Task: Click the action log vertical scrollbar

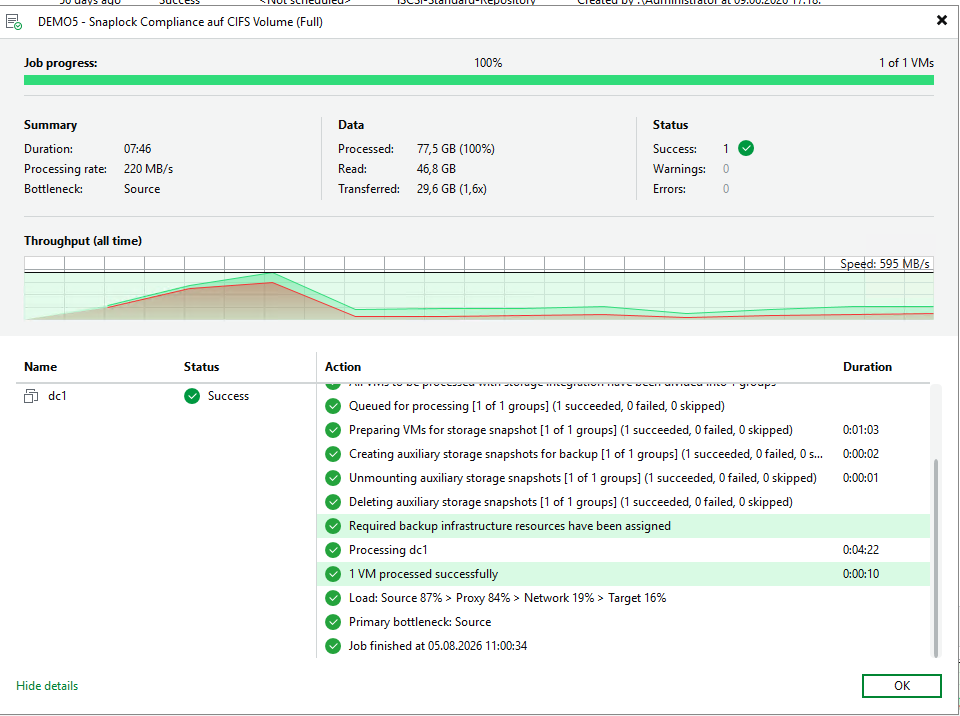Action: pyautogui.click(x=935, y=557)
